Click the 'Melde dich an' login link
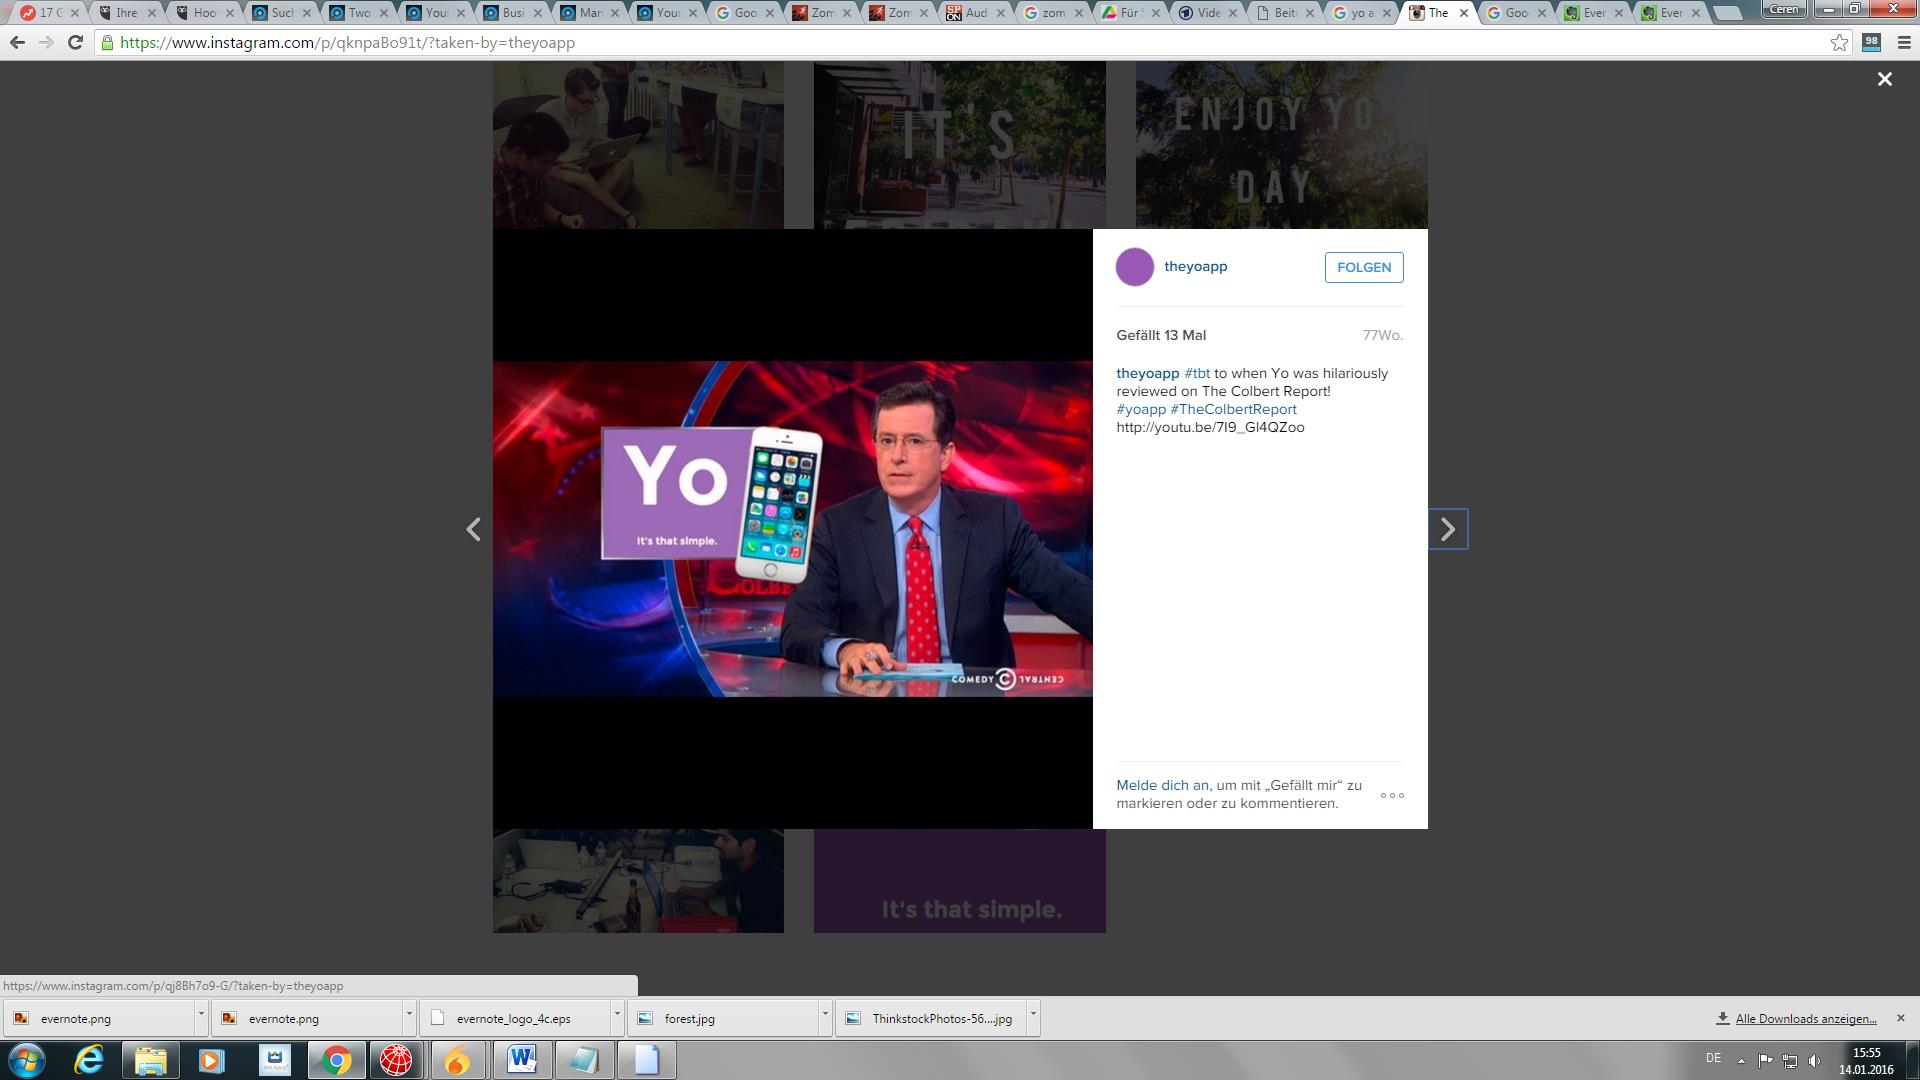Viewport: 1920px width, 1080px height. coord(1162,785)
